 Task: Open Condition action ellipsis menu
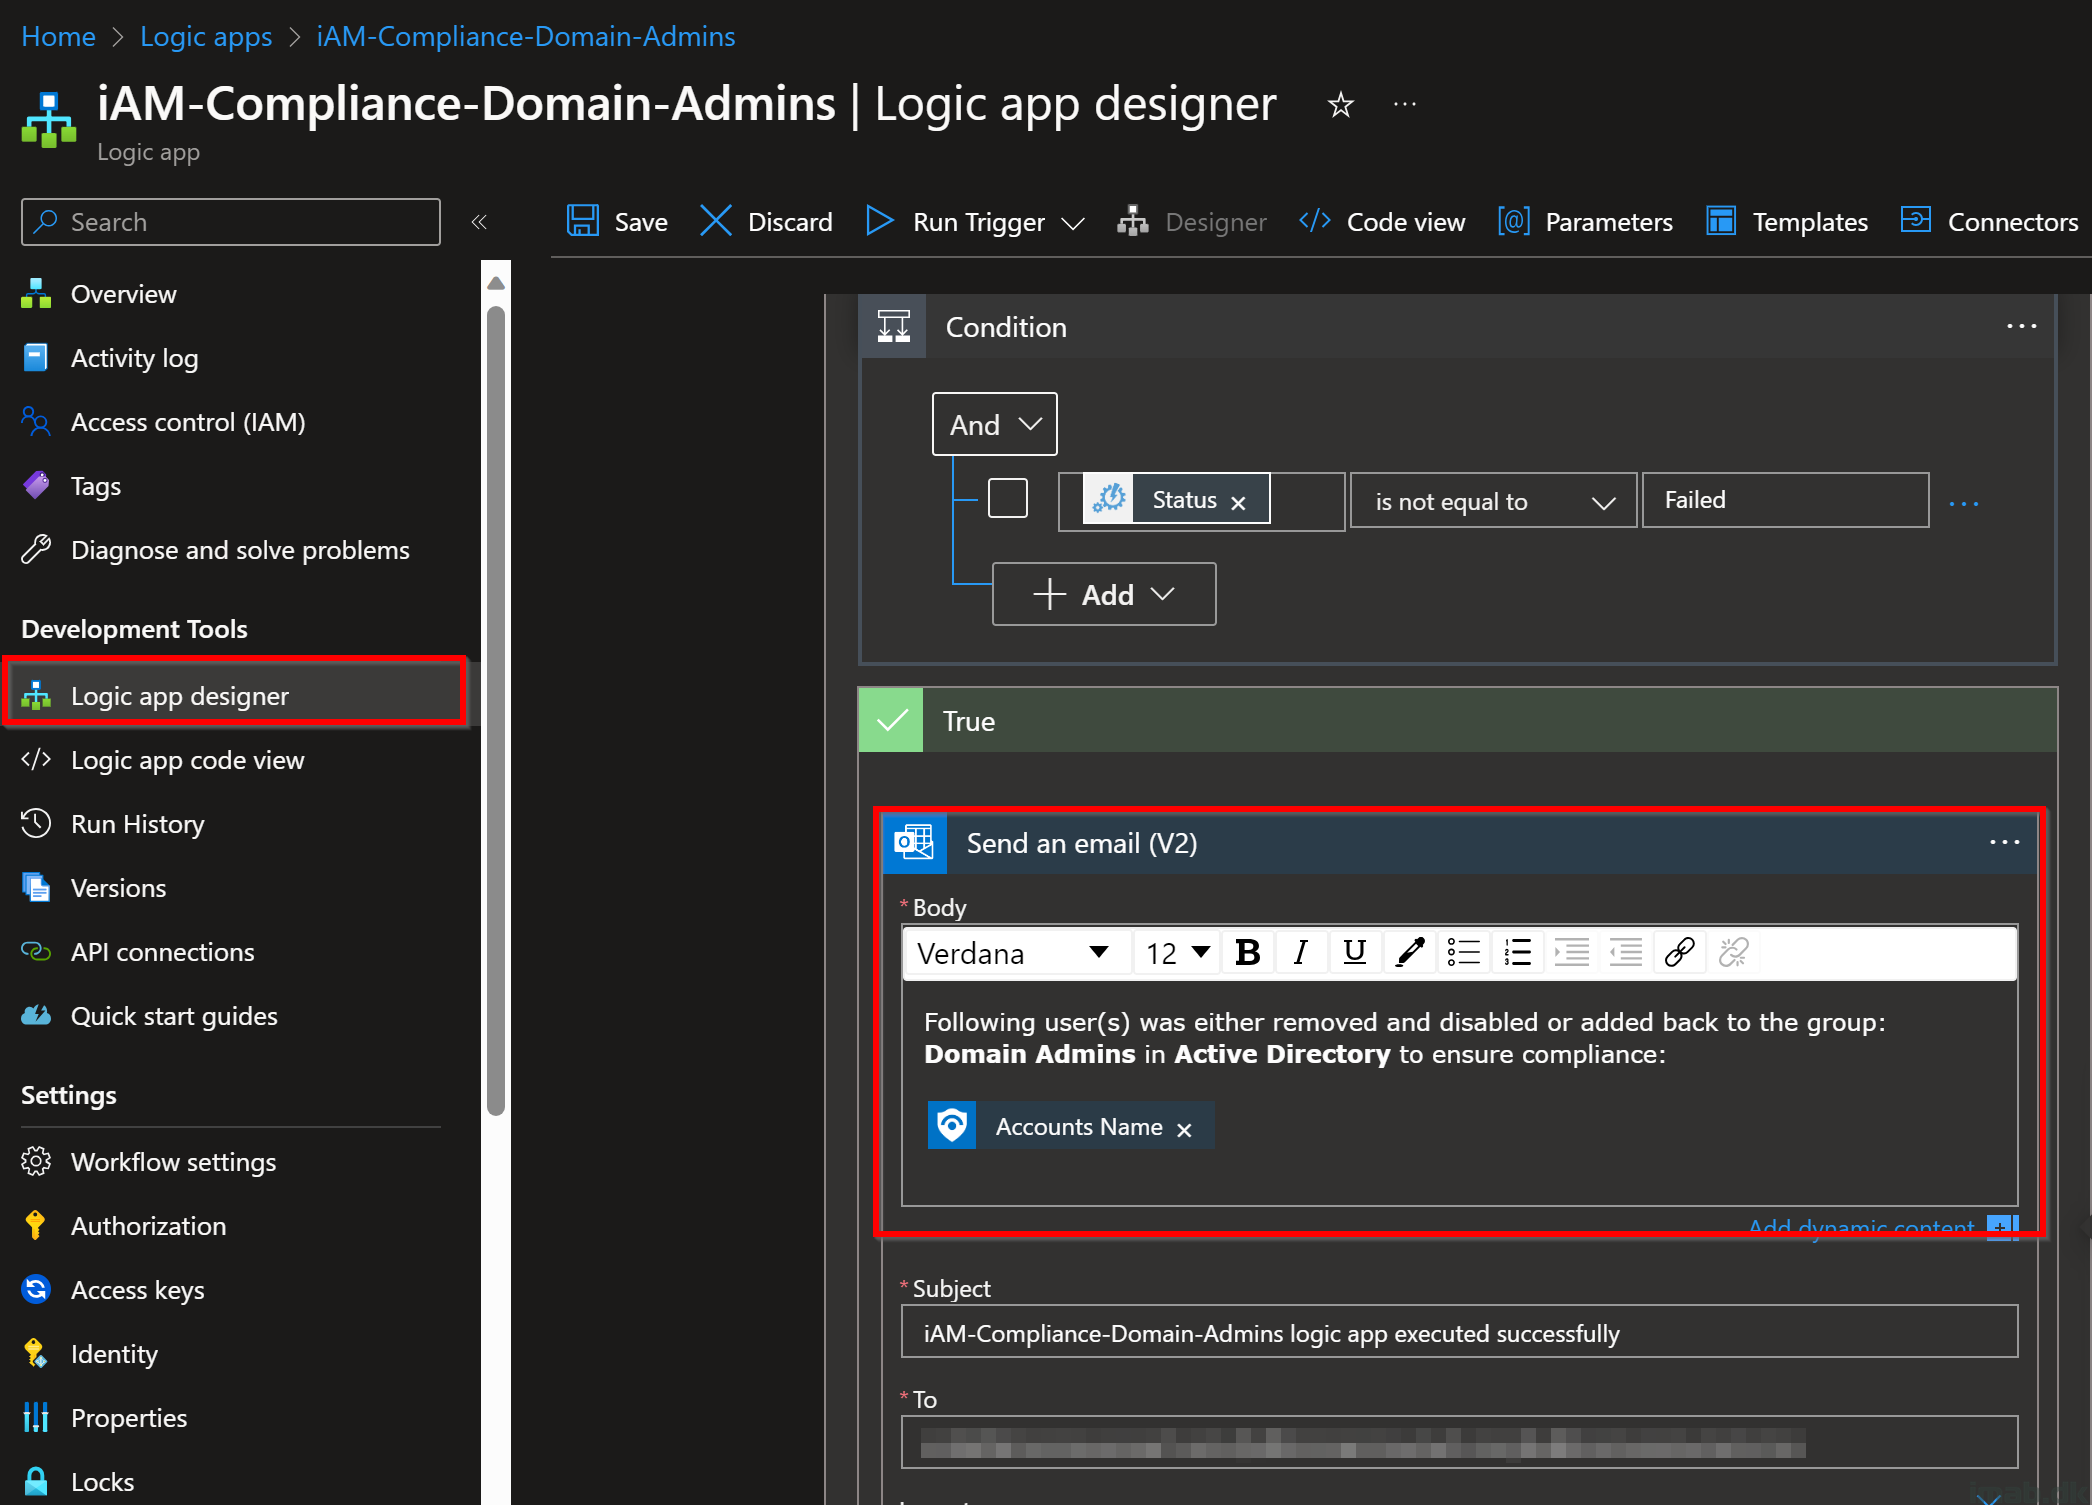pyautogui.click(x=2021, y=327)
